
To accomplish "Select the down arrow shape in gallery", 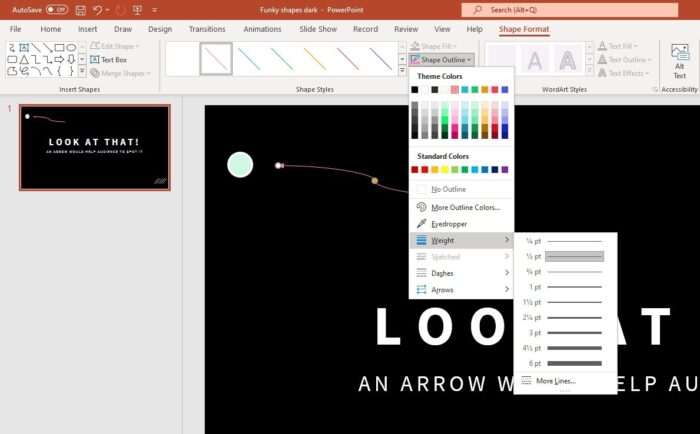I will pos(71,59).
